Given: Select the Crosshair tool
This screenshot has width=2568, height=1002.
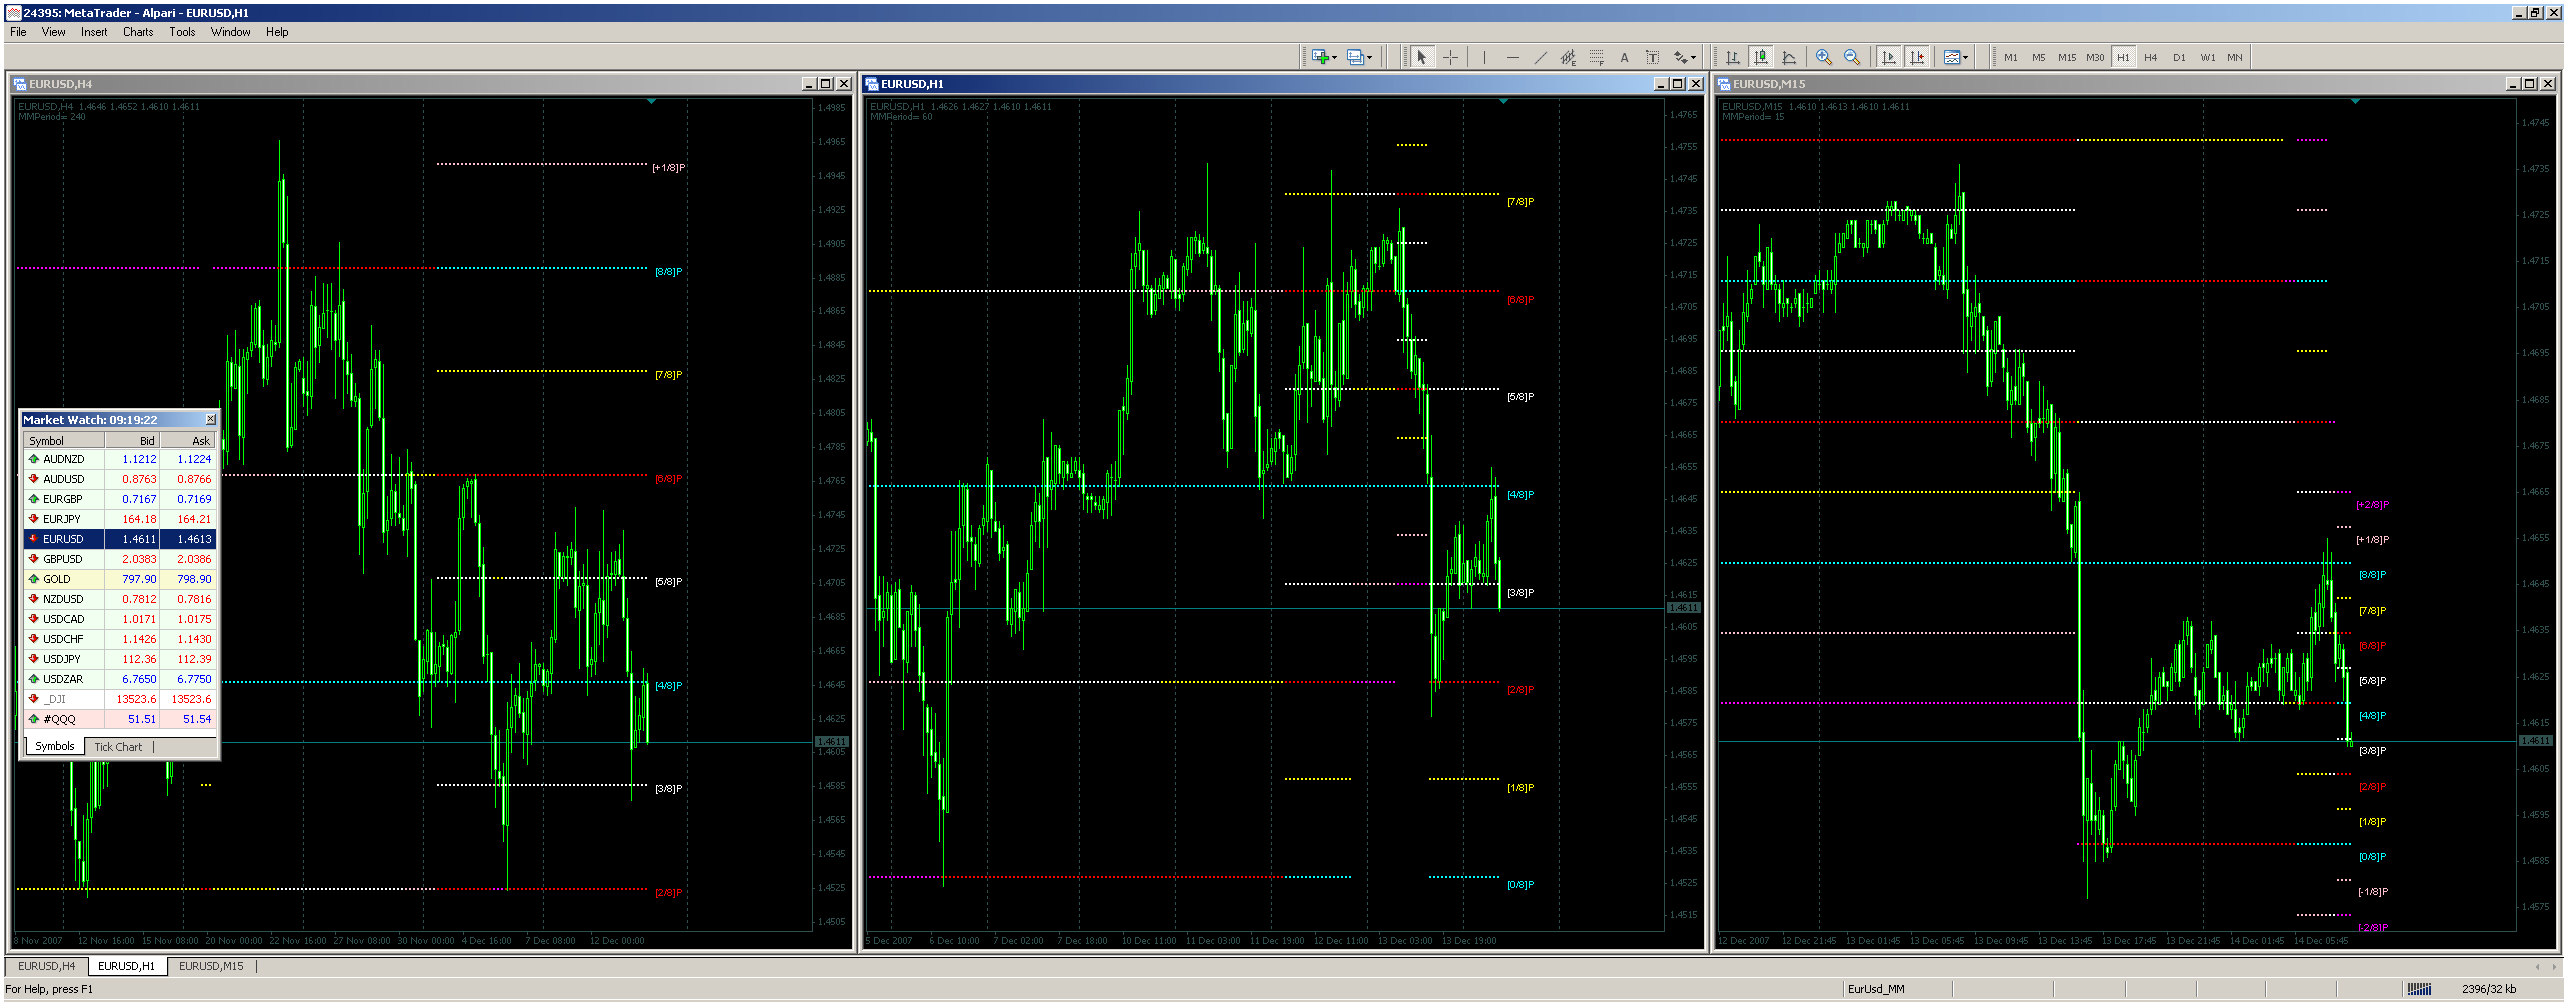Looking at the screenshot, I should point(1450,57).
